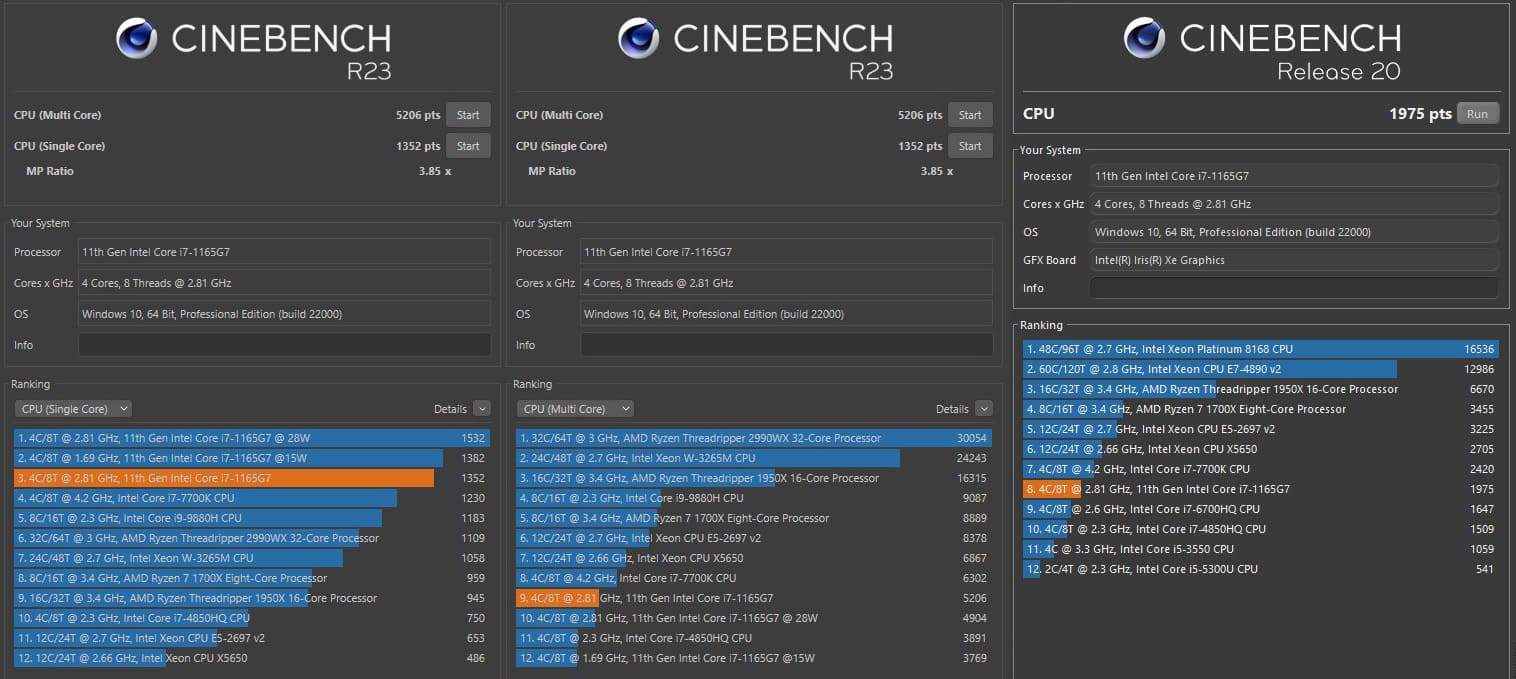Select Ryzen 7 1700X row scoring 8889
1516x679 pixels.
point(754,518)
